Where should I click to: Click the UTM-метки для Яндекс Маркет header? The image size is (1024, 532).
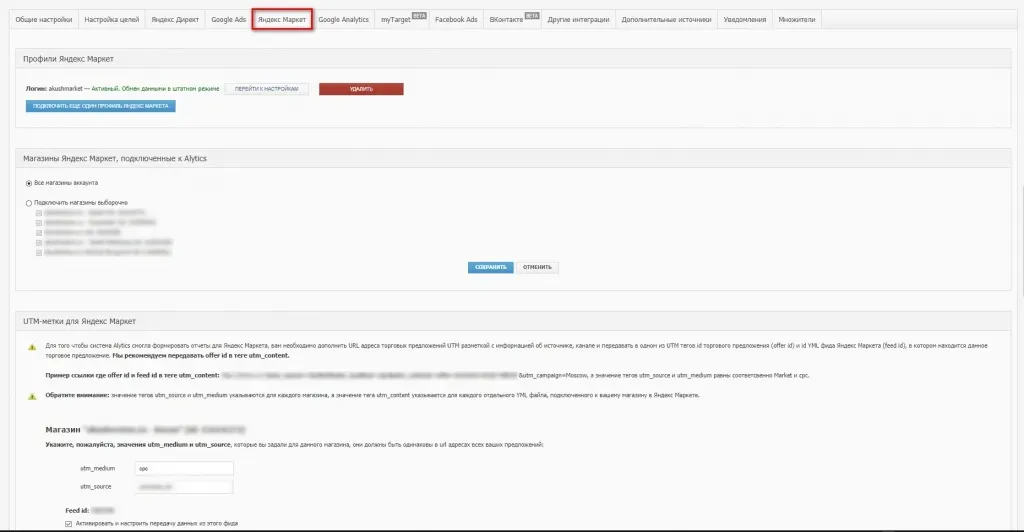[513, 321]
